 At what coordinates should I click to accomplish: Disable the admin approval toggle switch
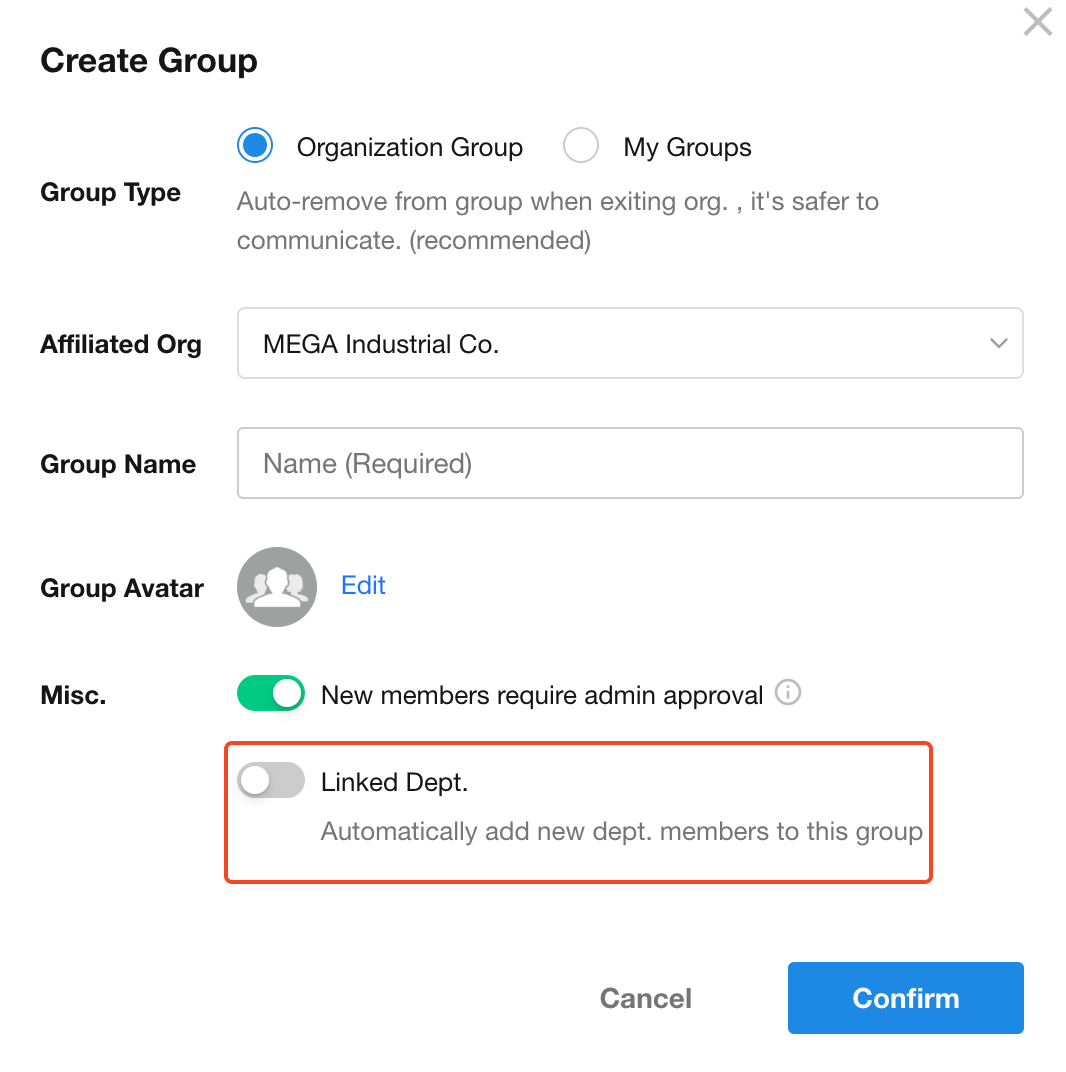(x=271, y=693)
